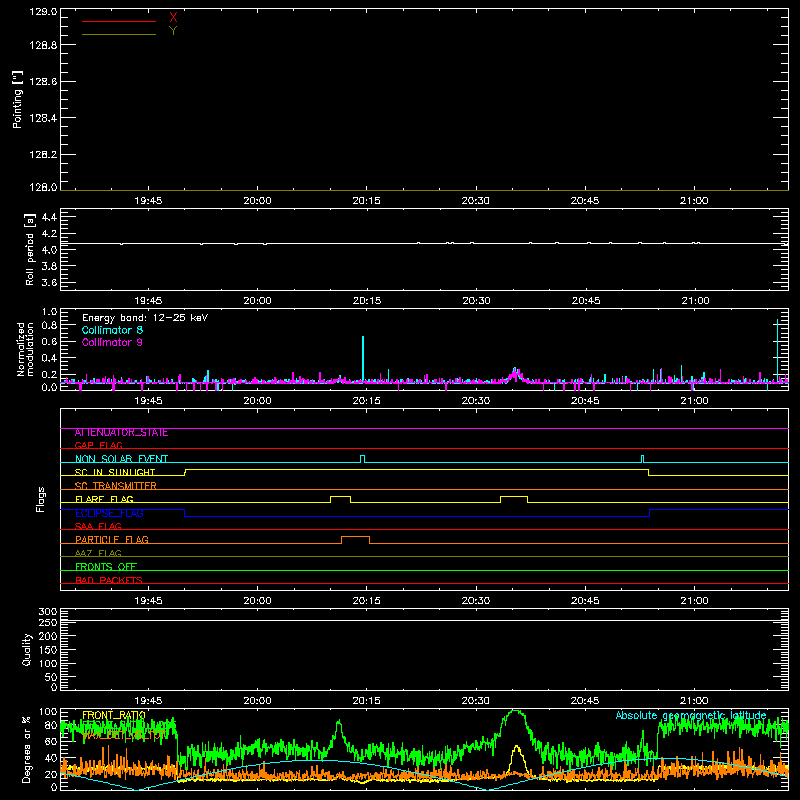Select the 'Normalized modulation' axis title
Image resolution: width=800 pixels, height=800 pixels.
[x=25, y=349]
